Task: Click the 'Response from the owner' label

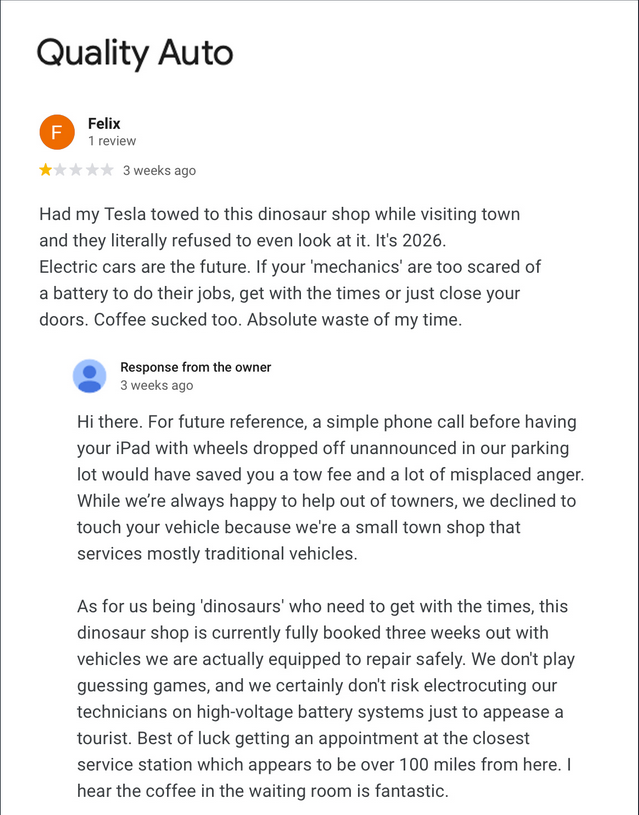Action: coord(195,367)
